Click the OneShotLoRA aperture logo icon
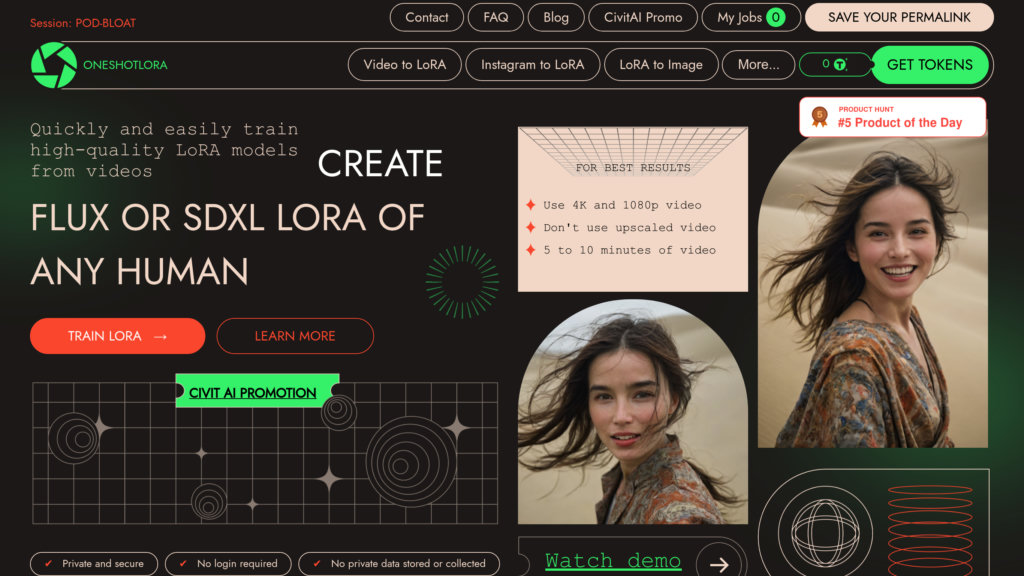 pyautogui.click(x=53, y=65)
